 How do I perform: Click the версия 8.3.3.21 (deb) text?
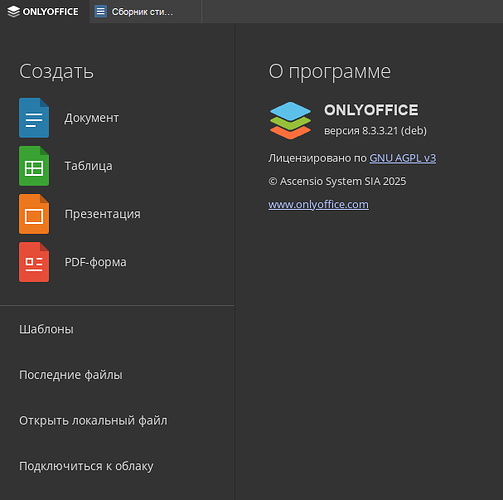(x=375, y=131)
